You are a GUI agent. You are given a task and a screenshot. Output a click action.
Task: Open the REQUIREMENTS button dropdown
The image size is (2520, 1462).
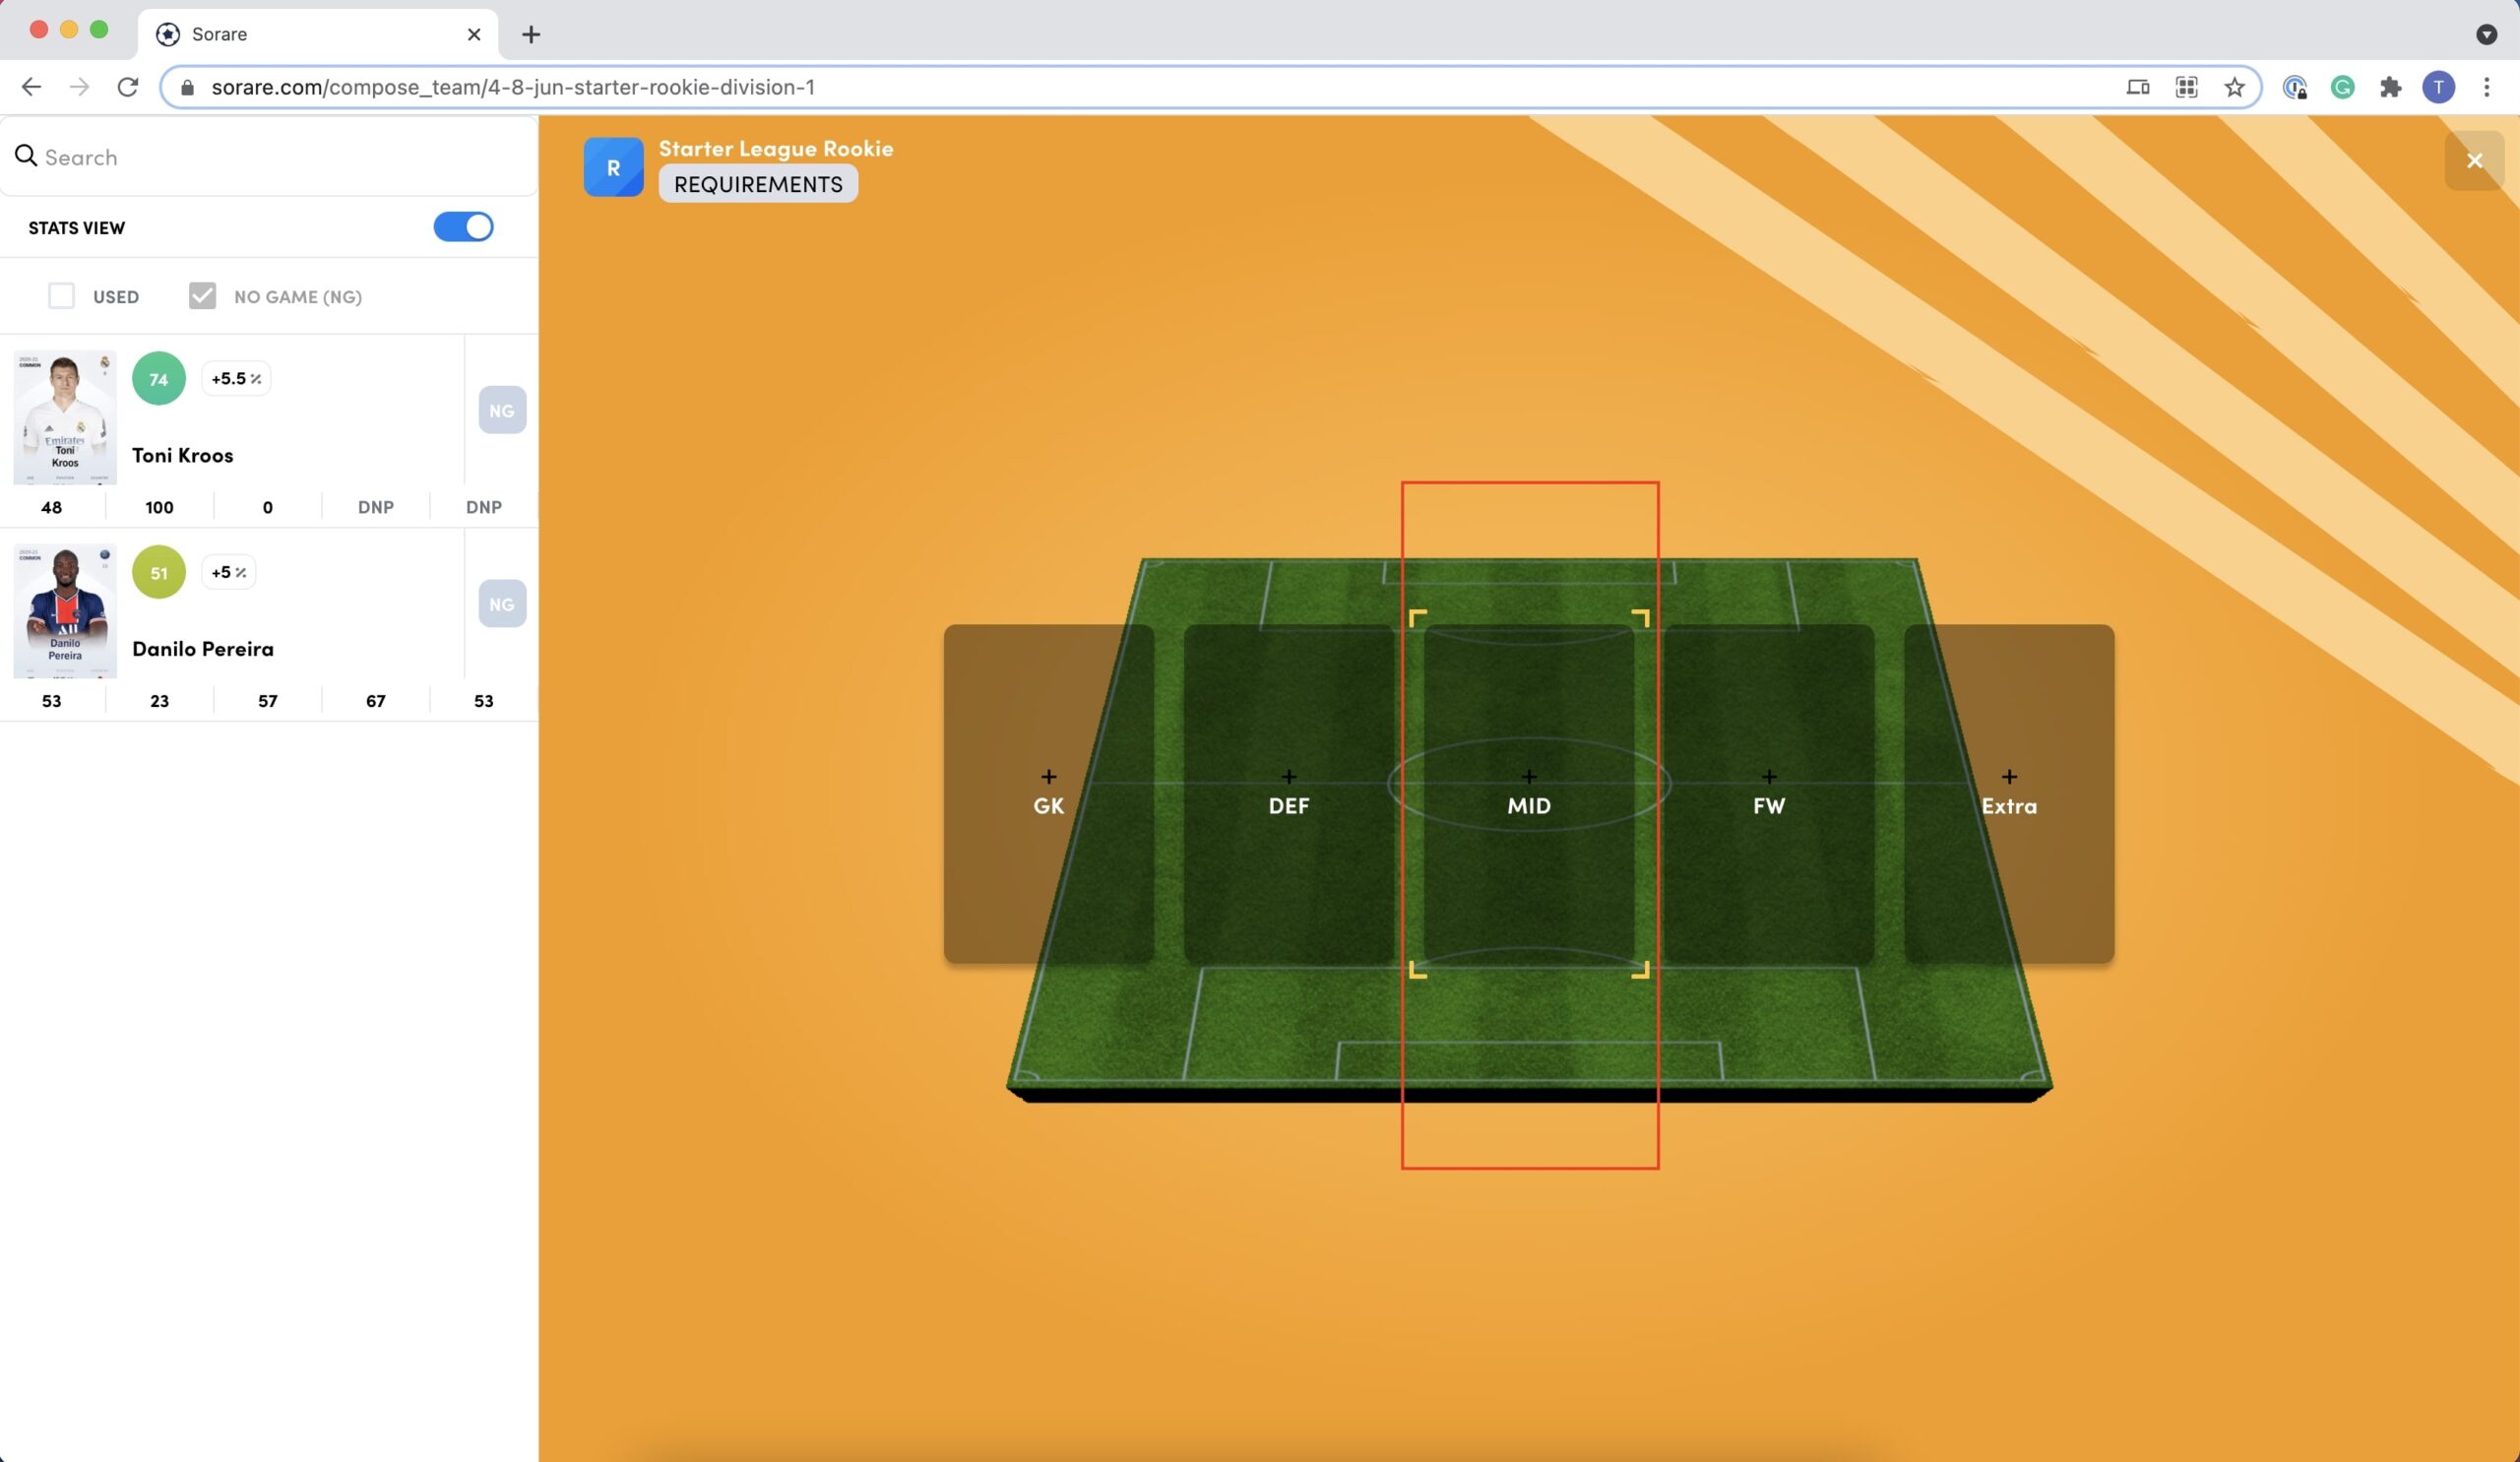(757, 183)
